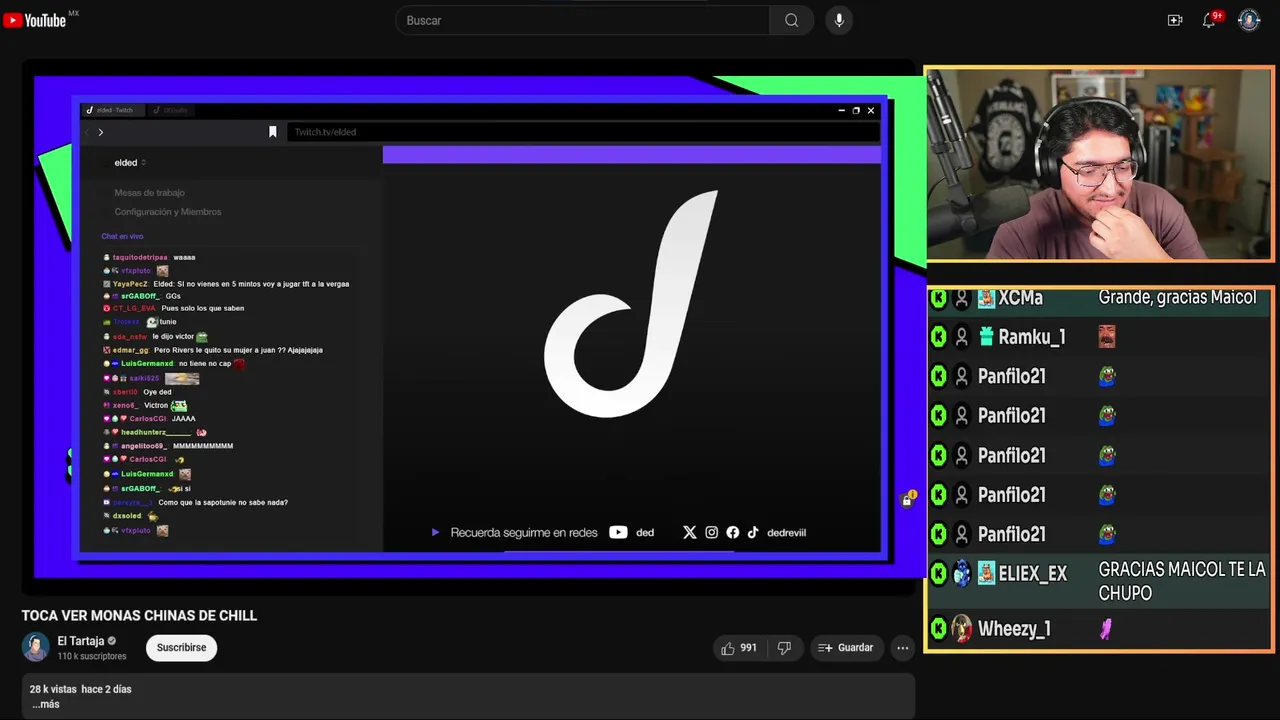Image resolution: width=1280 pixels, height=720 pixels.
Task: Click the taquitodetripaa chat username
Action: click(x=140, y=257)
